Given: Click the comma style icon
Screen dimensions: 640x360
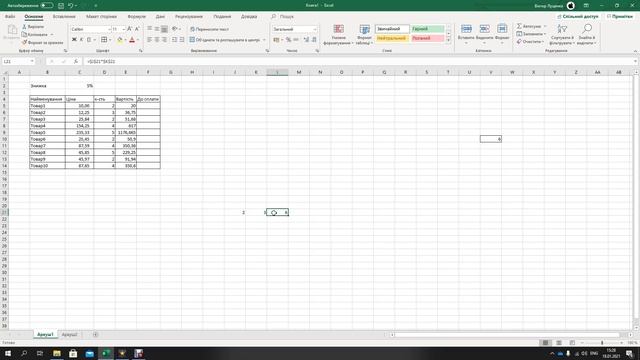Looking at the screenshot, I should (x=296, y=40).
